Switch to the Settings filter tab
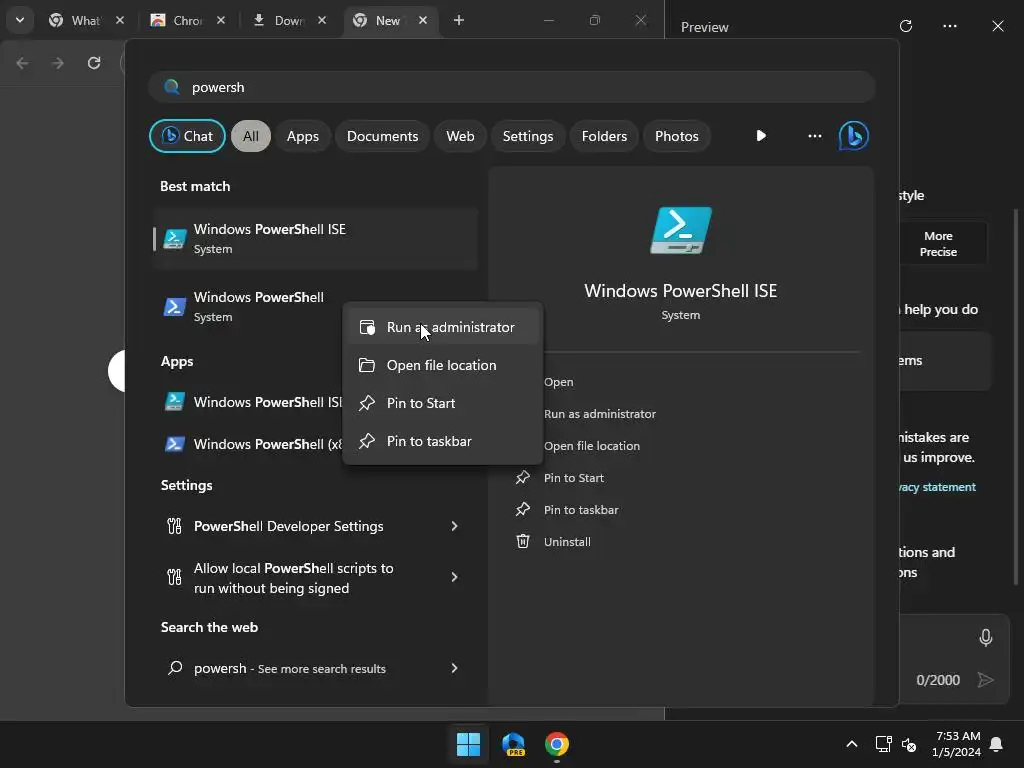The width and height of the screenshot is (1024, 768). [x=528, y=136]
